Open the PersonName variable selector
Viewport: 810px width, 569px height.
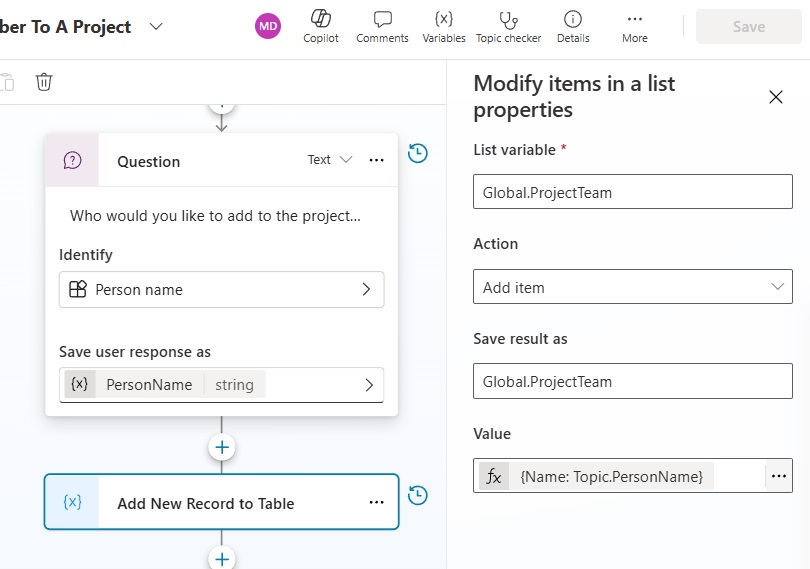pyautogui.click(x=222, y=385)
